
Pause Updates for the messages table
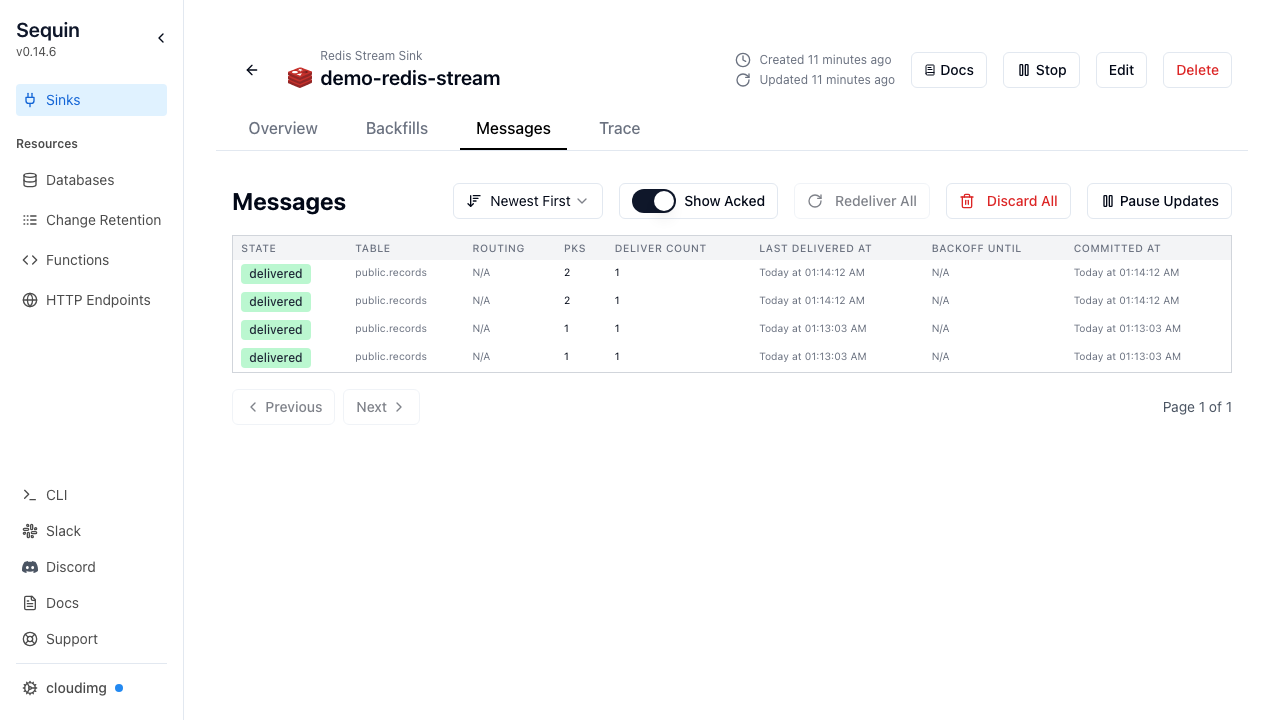click(1159, 201)
